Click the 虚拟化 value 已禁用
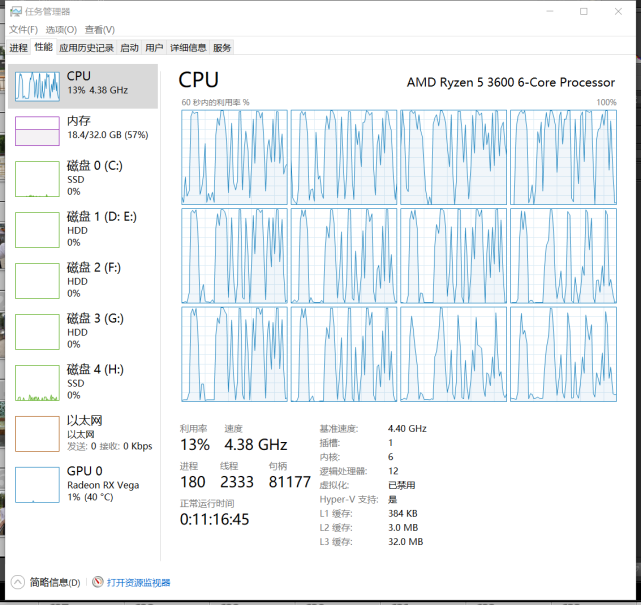Viewport: 641px width, 605px height. tap(401, 485)
